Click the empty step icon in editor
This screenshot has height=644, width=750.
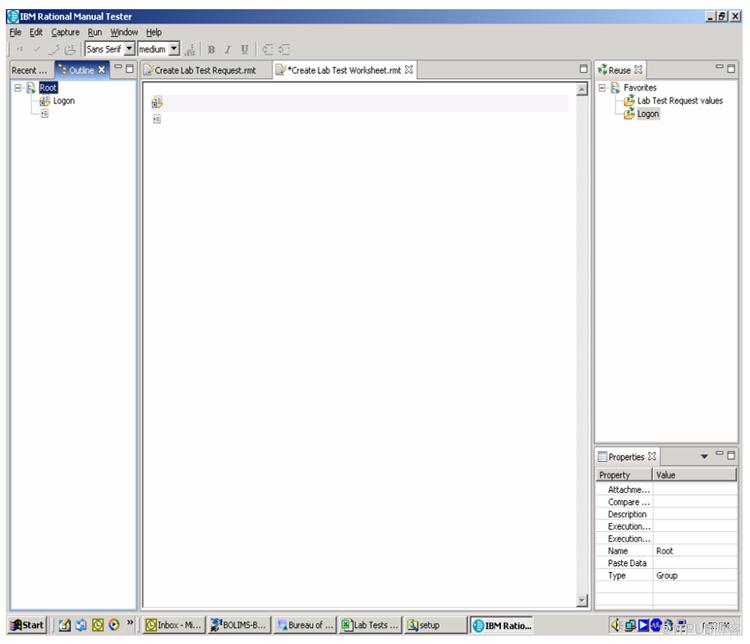pos(157,119)
